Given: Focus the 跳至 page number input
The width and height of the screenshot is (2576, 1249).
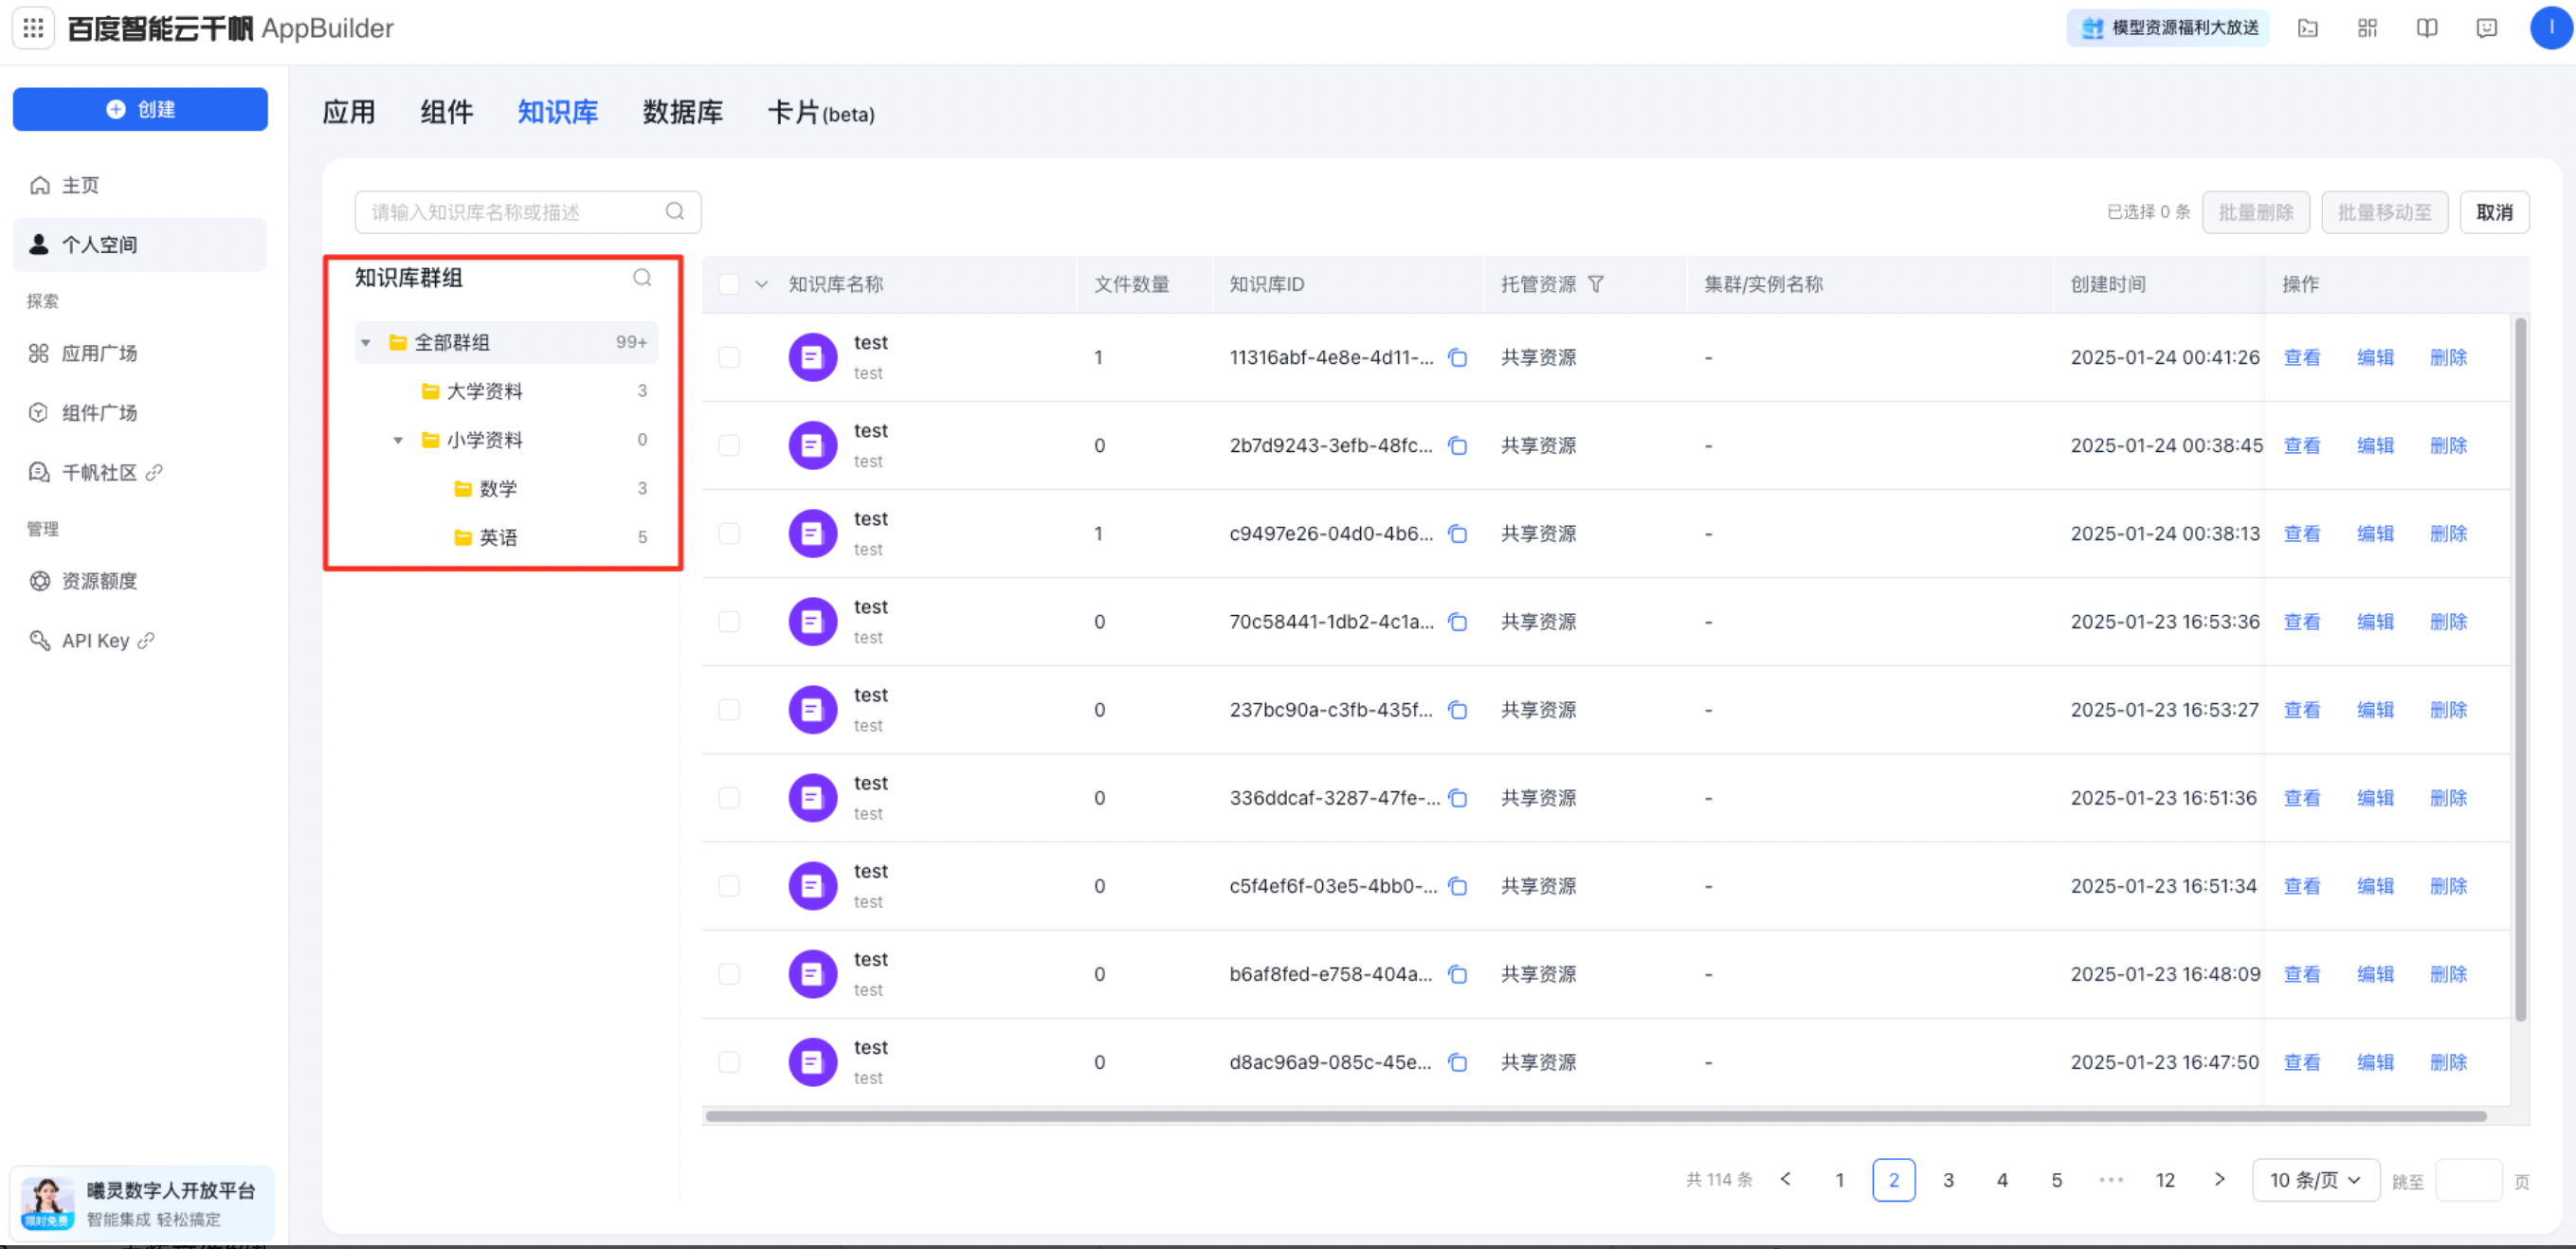Looking at the screenshot, I should click(x=2469, y=1180).
